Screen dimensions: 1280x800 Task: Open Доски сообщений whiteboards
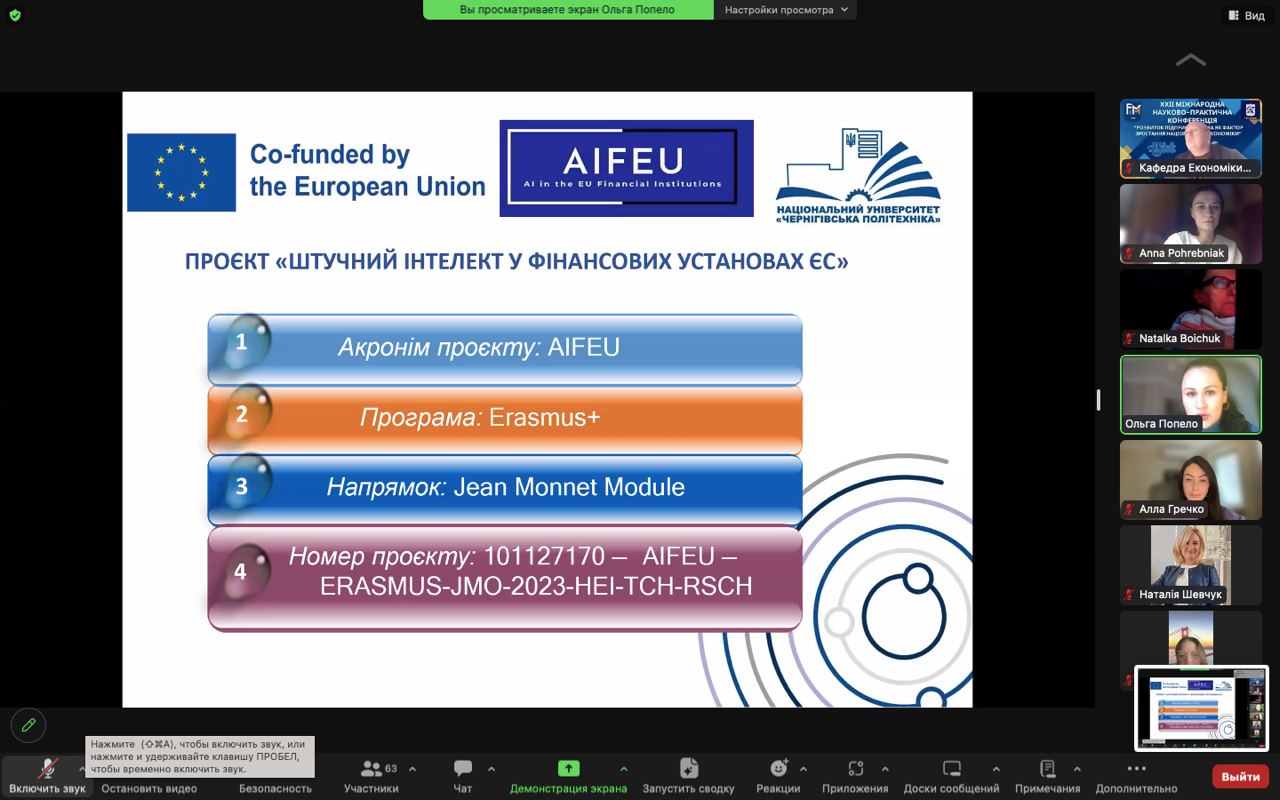951,768
